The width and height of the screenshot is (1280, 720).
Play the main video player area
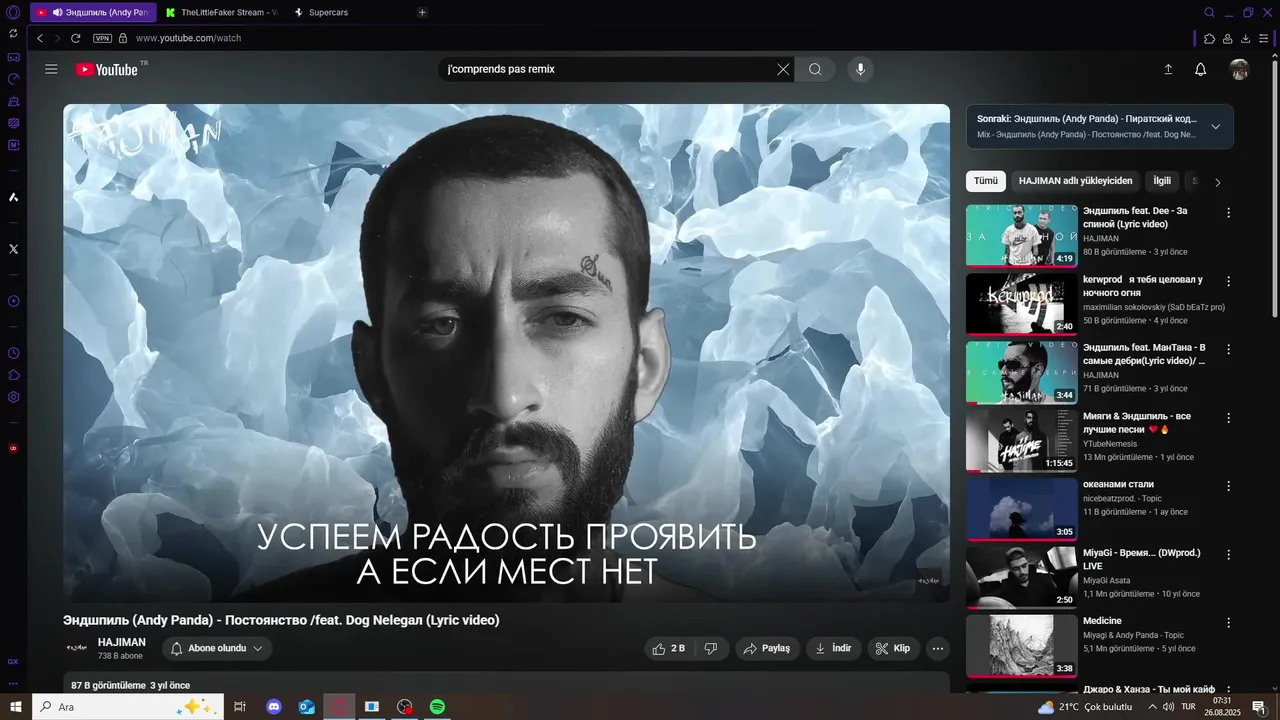tap(506, 353)
